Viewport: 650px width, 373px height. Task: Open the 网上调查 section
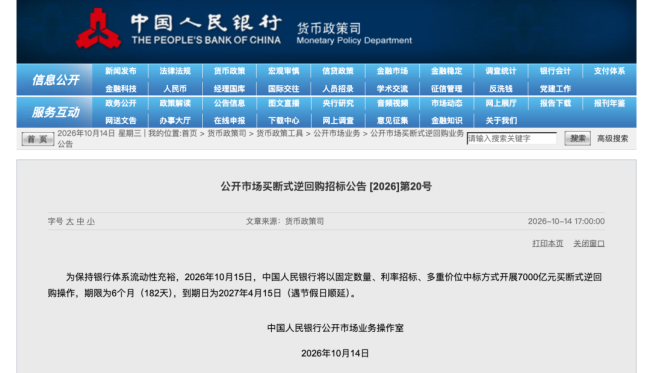[338, 121]
